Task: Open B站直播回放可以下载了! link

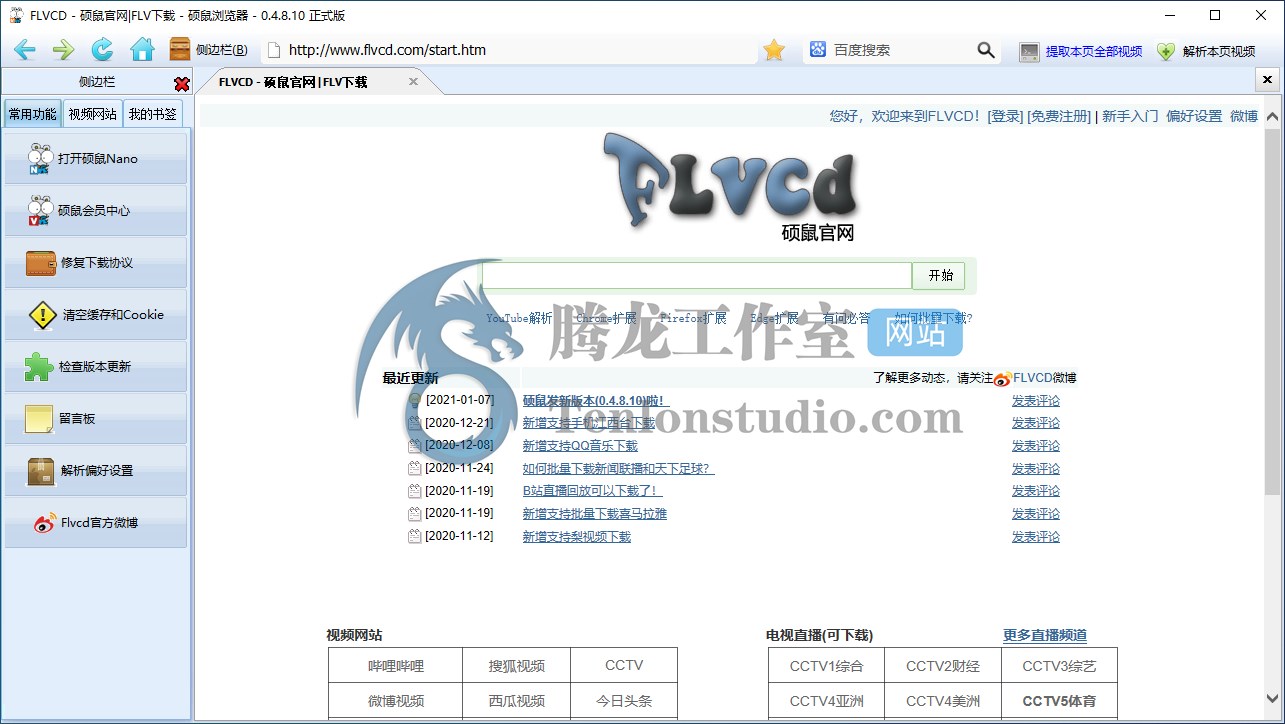Action: [x=592, y=491]
